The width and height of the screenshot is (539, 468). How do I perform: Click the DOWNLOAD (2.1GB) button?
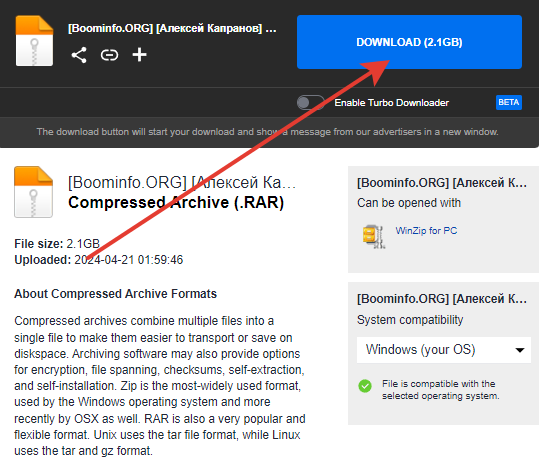pyautogui.click(x=409, y=42)
